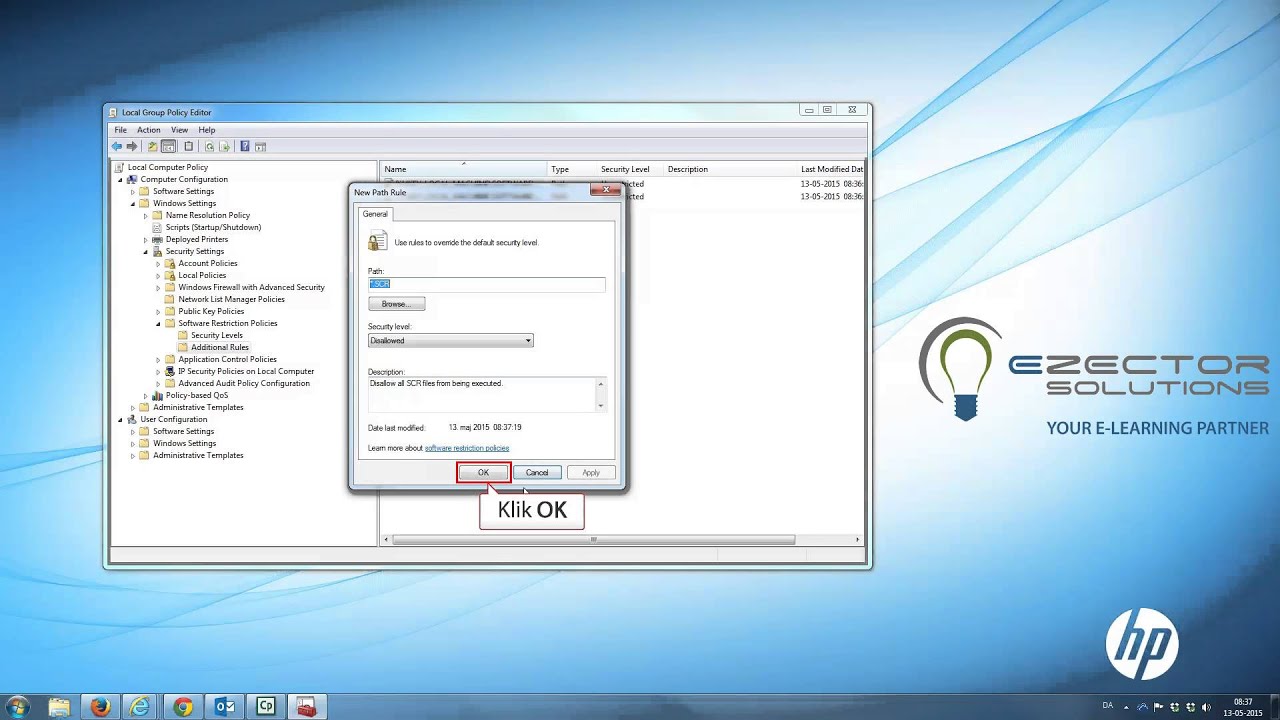
Task: Click Cancel in the New Path Rule dialog
Action: tap(537, 472)
